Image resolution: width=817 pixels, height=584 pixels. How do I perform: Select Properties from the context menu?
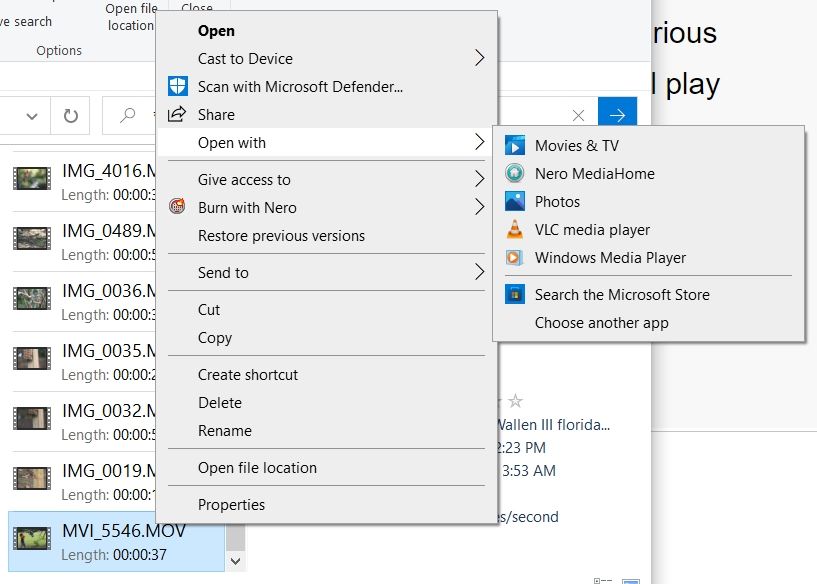point(231,505)
